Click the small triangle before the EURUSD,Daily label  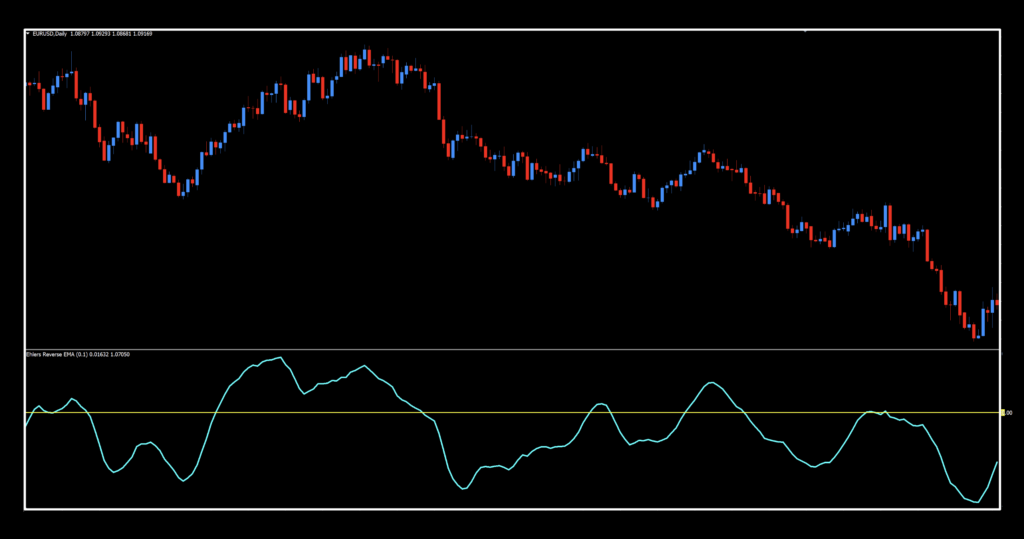pyautogui.click(x=28, y=34)
